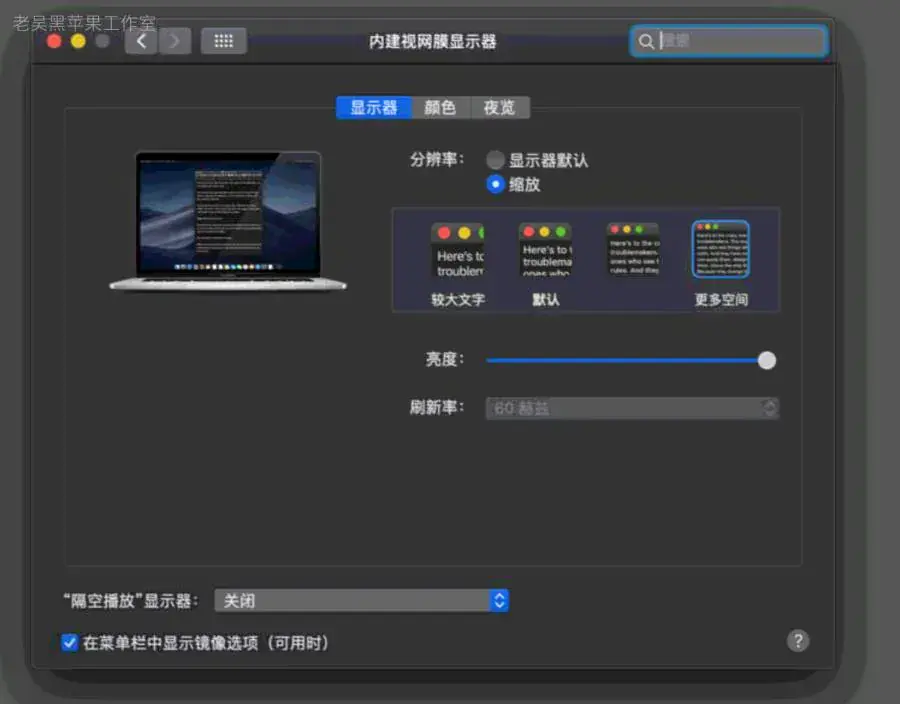Screen dimensions: 900x704
Task: Click the MacBook display preview image
Action: (228, 221)
